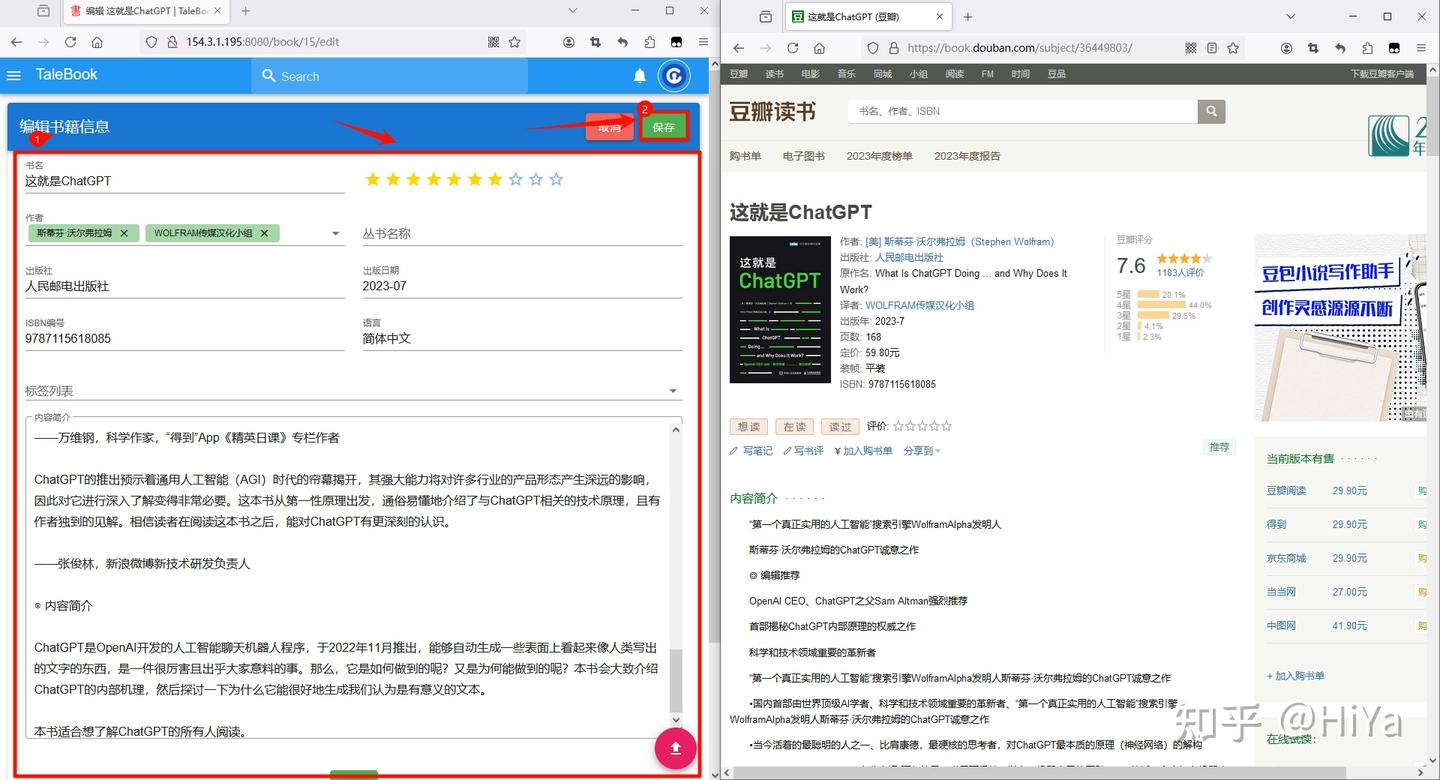
Task: Click the home icon in the TaleBook window
Action: (97, 42)
